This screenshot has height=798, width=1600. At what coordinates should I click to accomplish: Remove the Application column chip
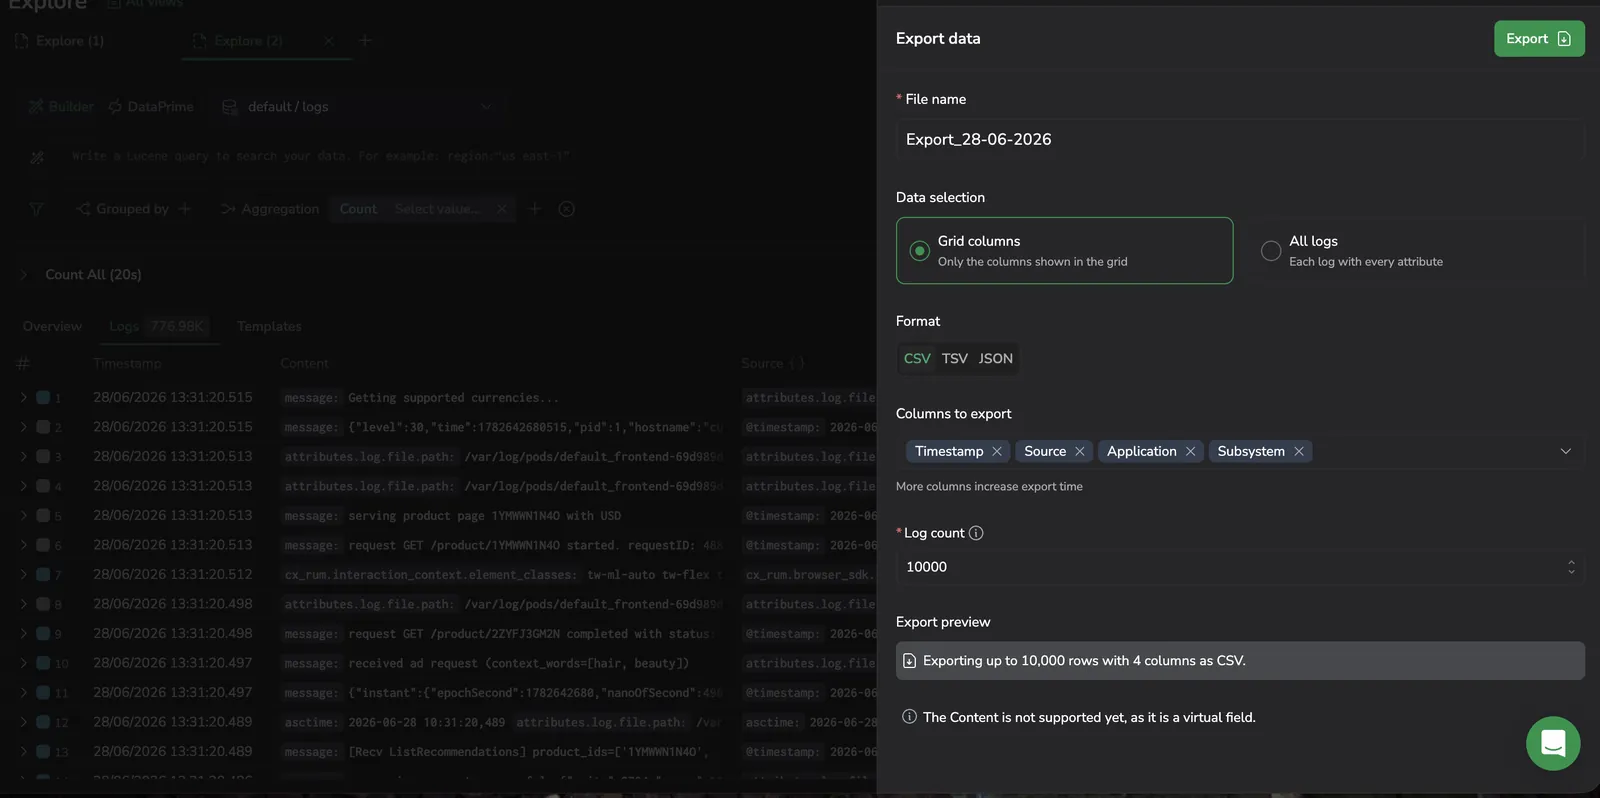[x=1191, y=451]
